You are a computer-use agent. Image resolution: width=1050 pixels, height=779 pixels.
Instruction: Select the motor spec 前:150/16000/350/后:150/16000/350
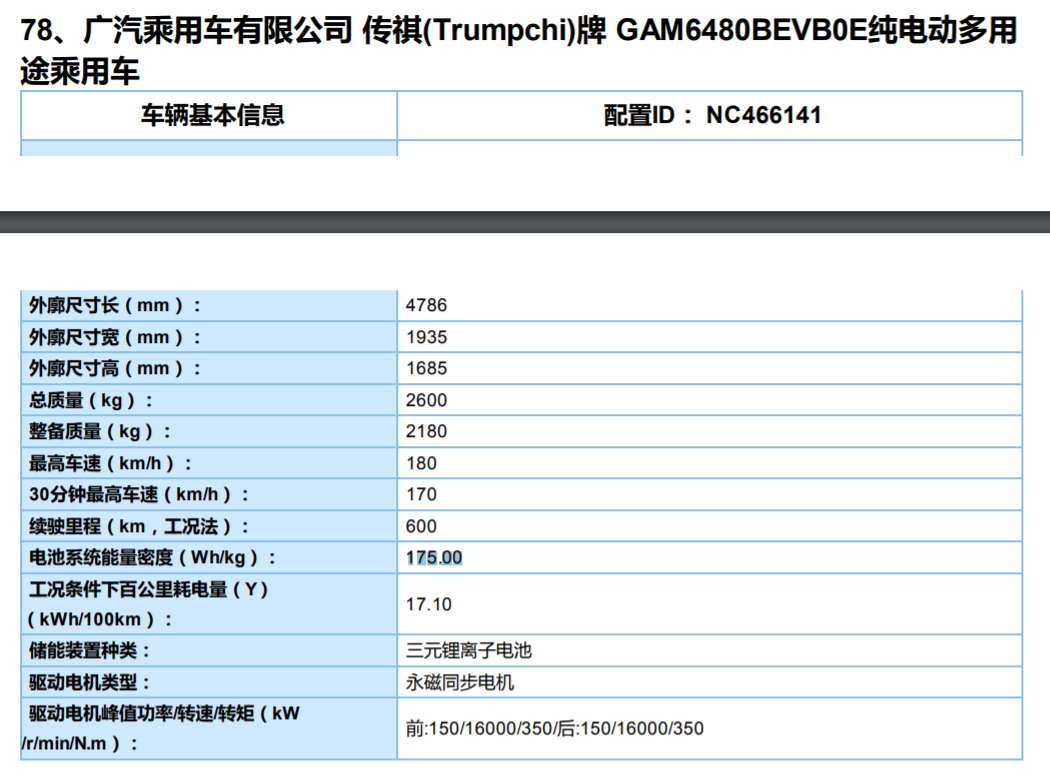[554, 728]
